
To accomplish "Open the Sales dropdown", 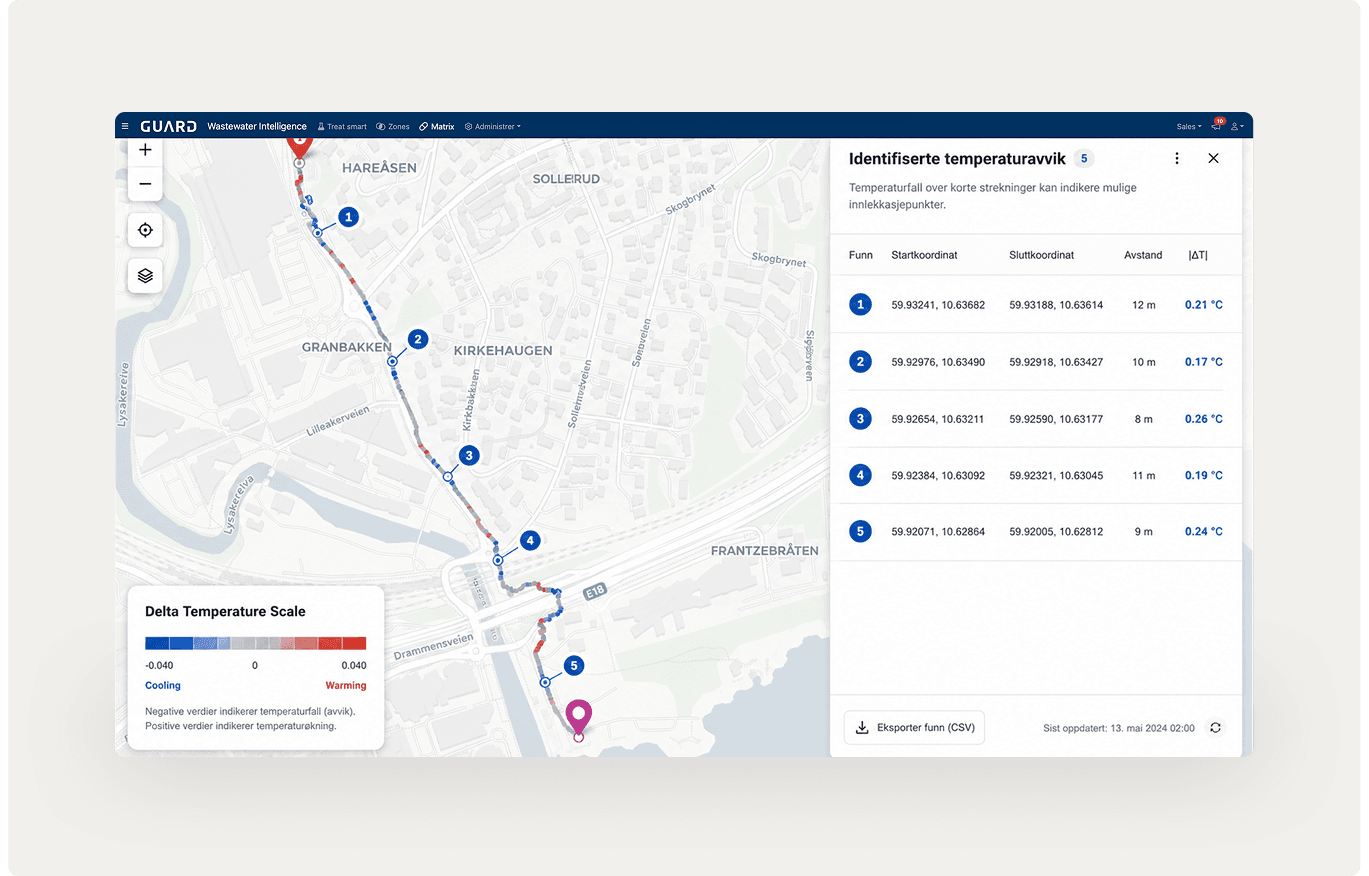I will [x=1189, y=127].
